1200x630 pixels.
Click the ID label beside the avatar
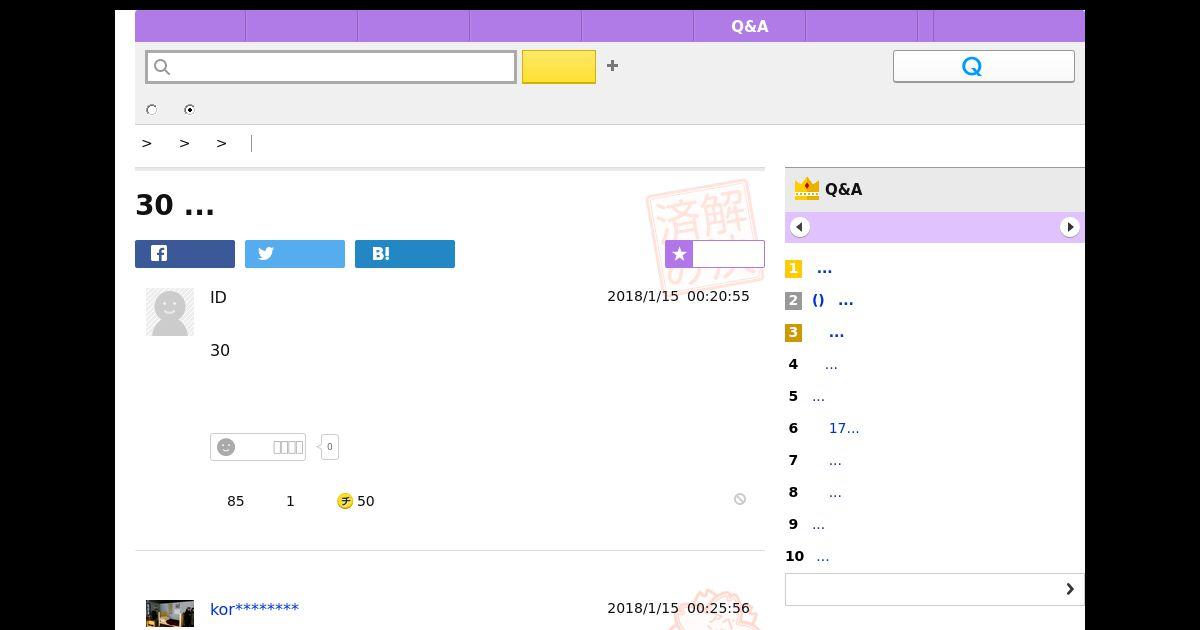tap(218, 297)
